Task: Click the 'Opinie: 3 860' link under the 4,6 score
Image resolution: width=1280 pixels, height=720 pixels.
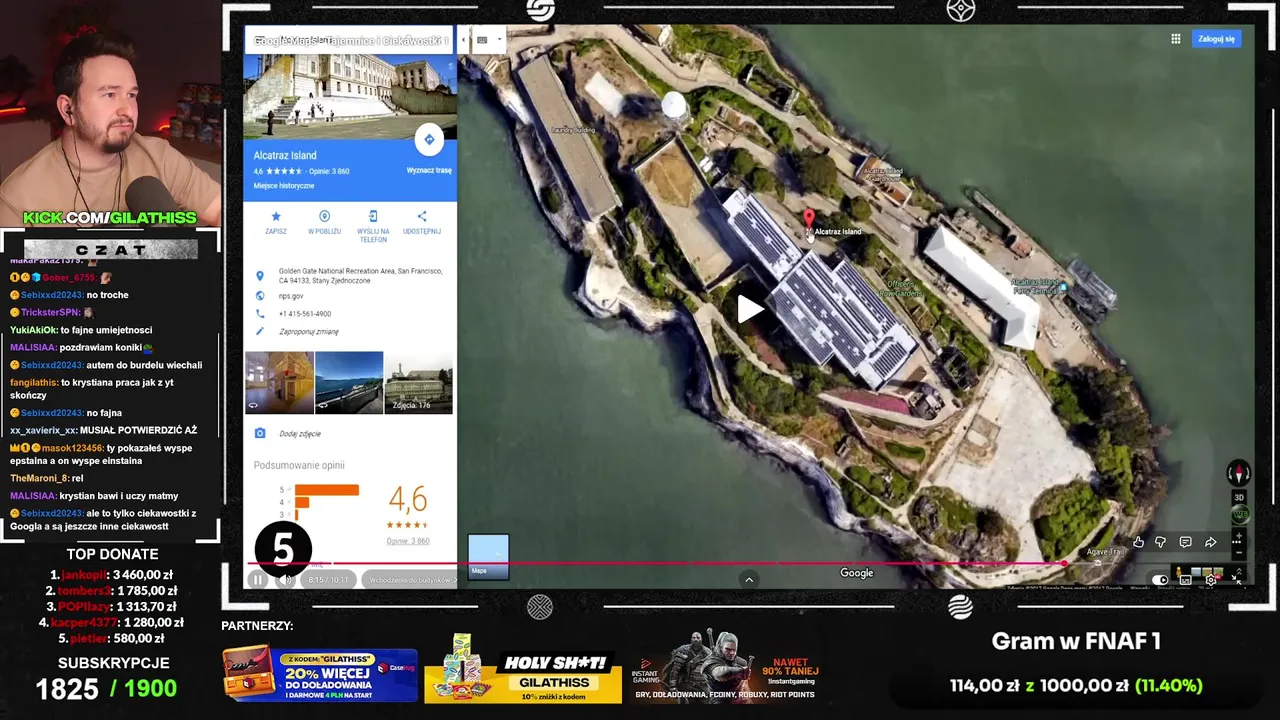Action: click(408, 541)
